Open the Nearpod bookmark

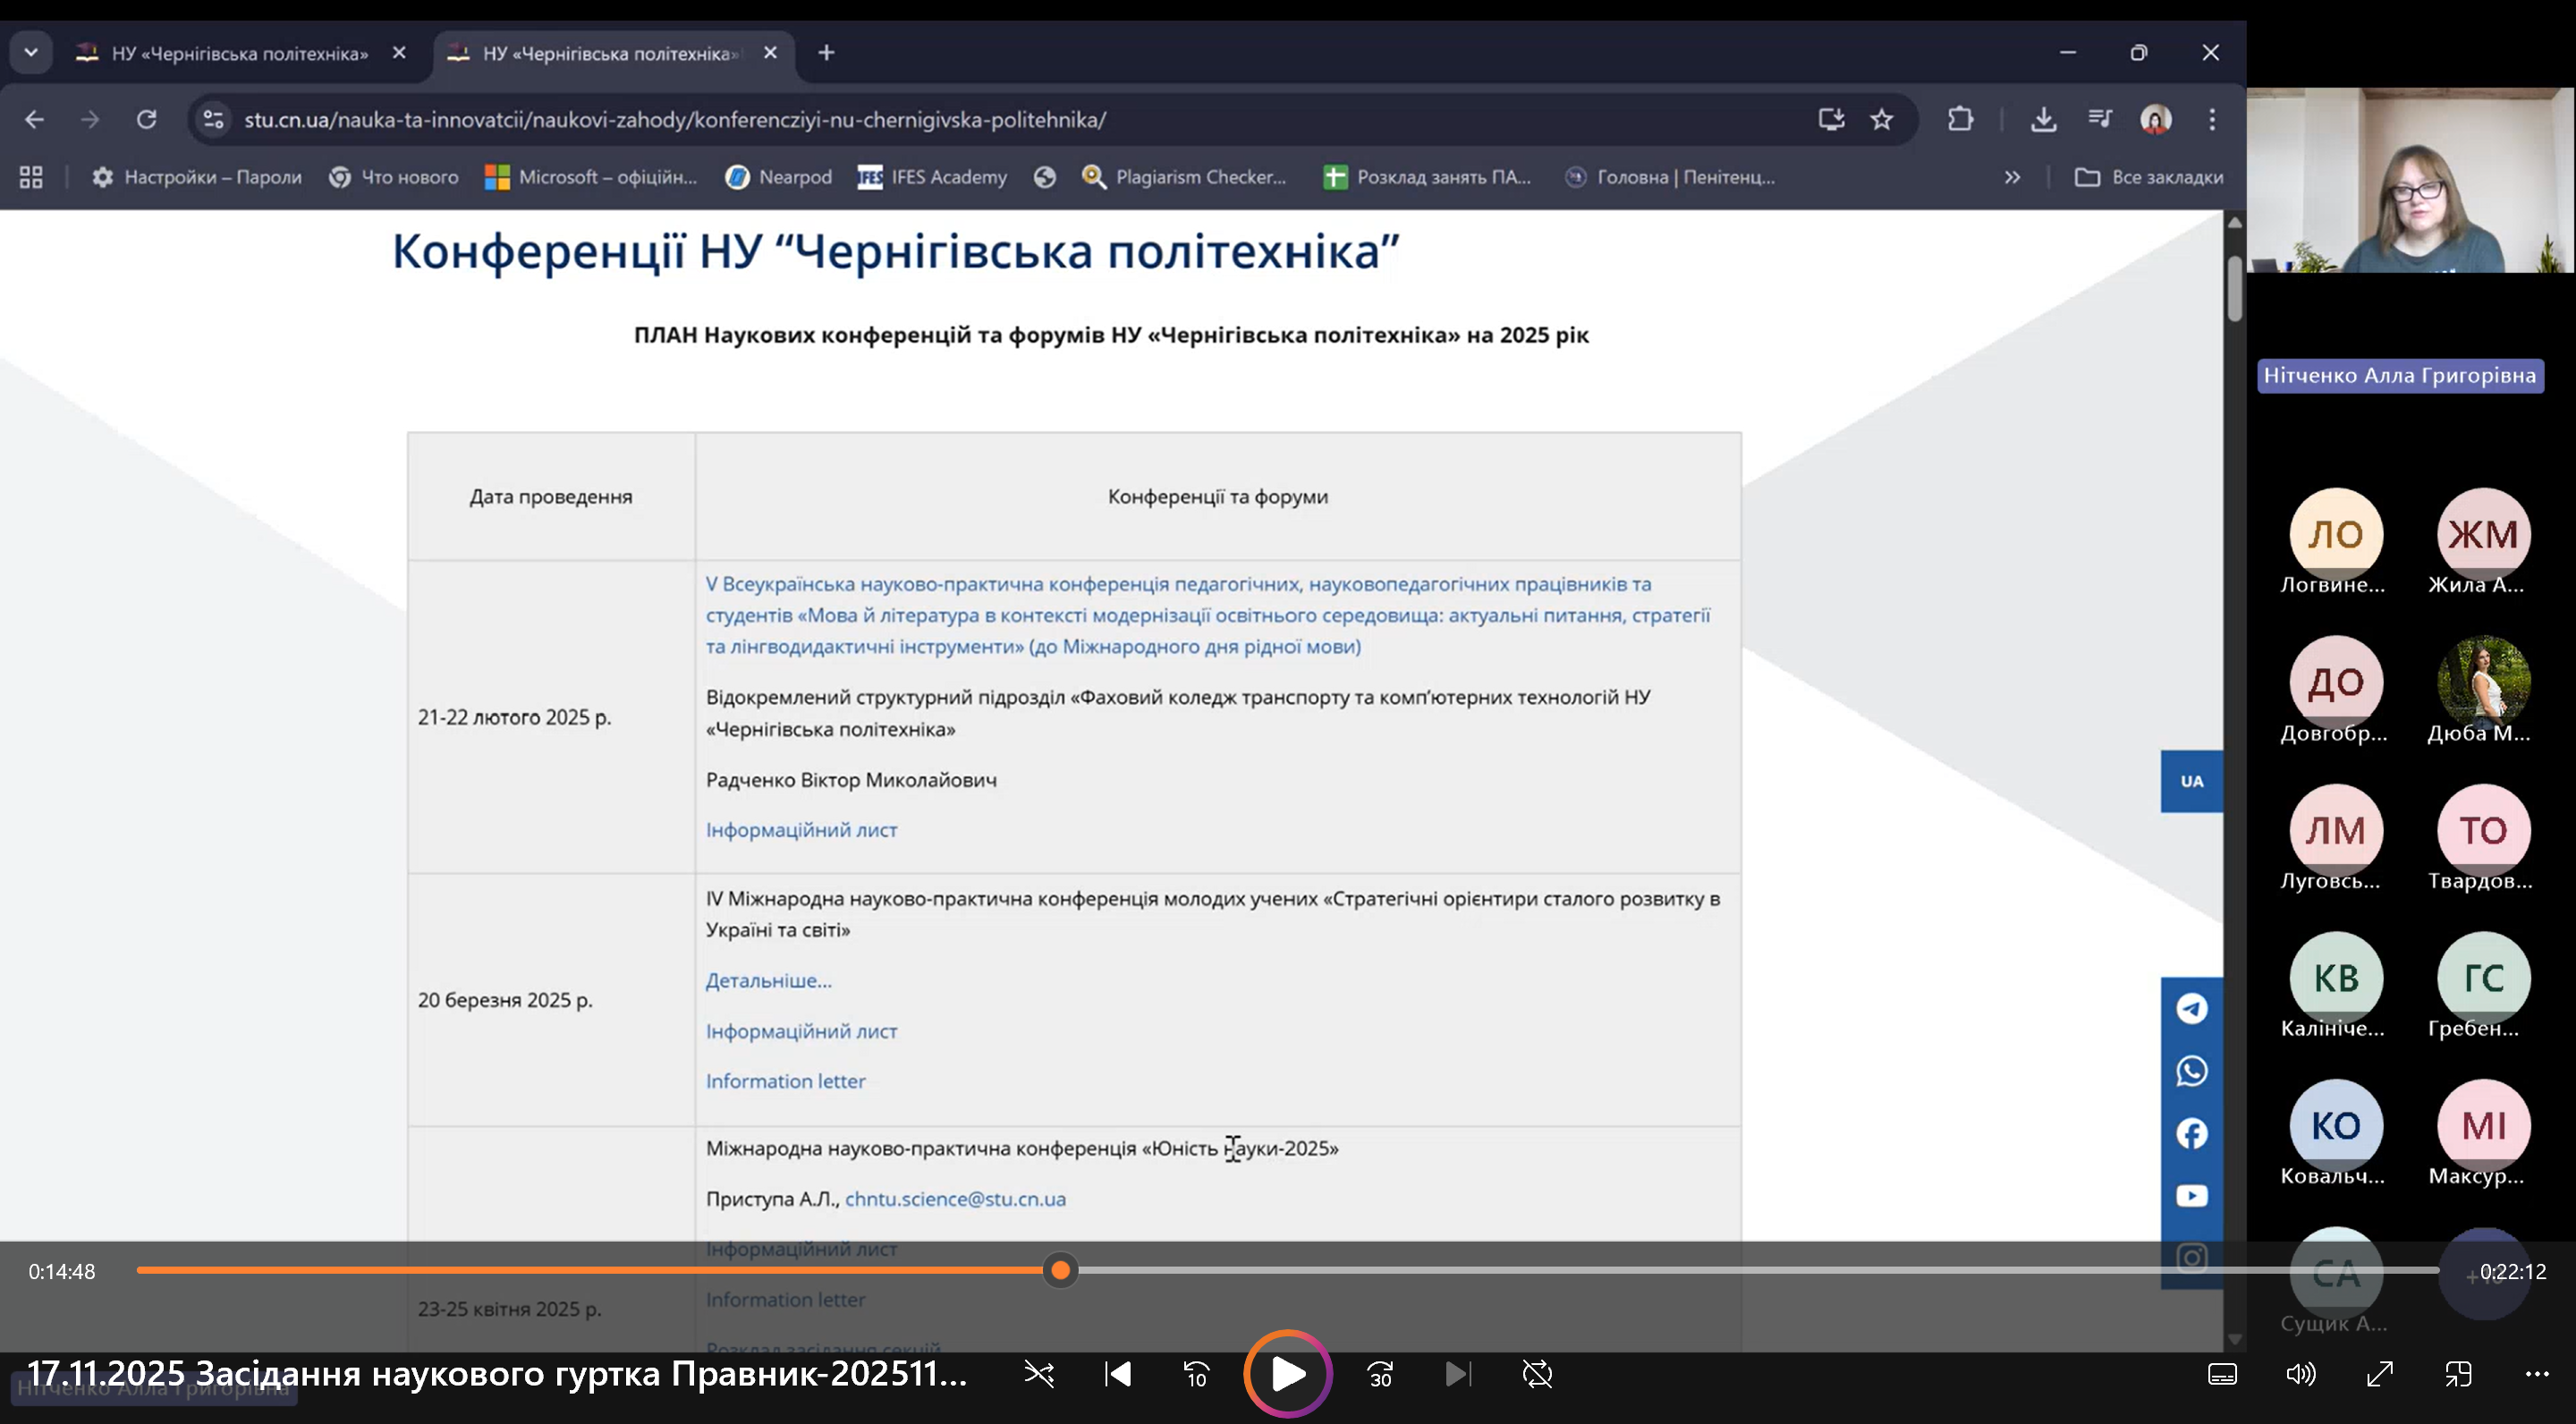(779, 177)
